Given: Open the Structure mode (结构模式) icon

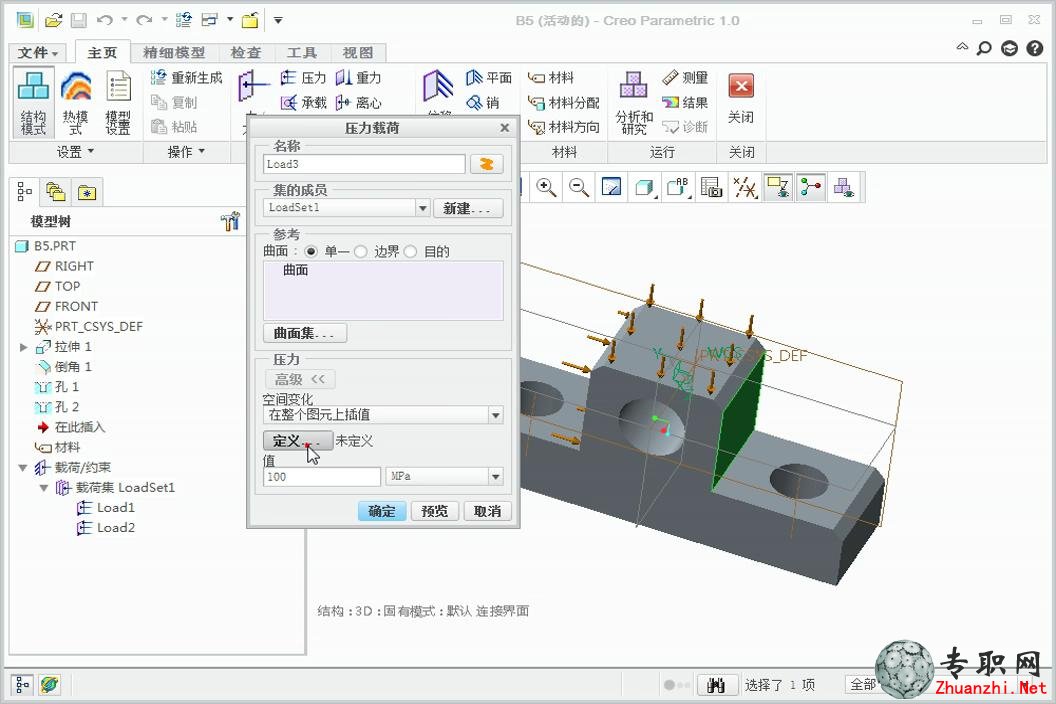Looking at the screenshot, I should (x=33, y=102).
